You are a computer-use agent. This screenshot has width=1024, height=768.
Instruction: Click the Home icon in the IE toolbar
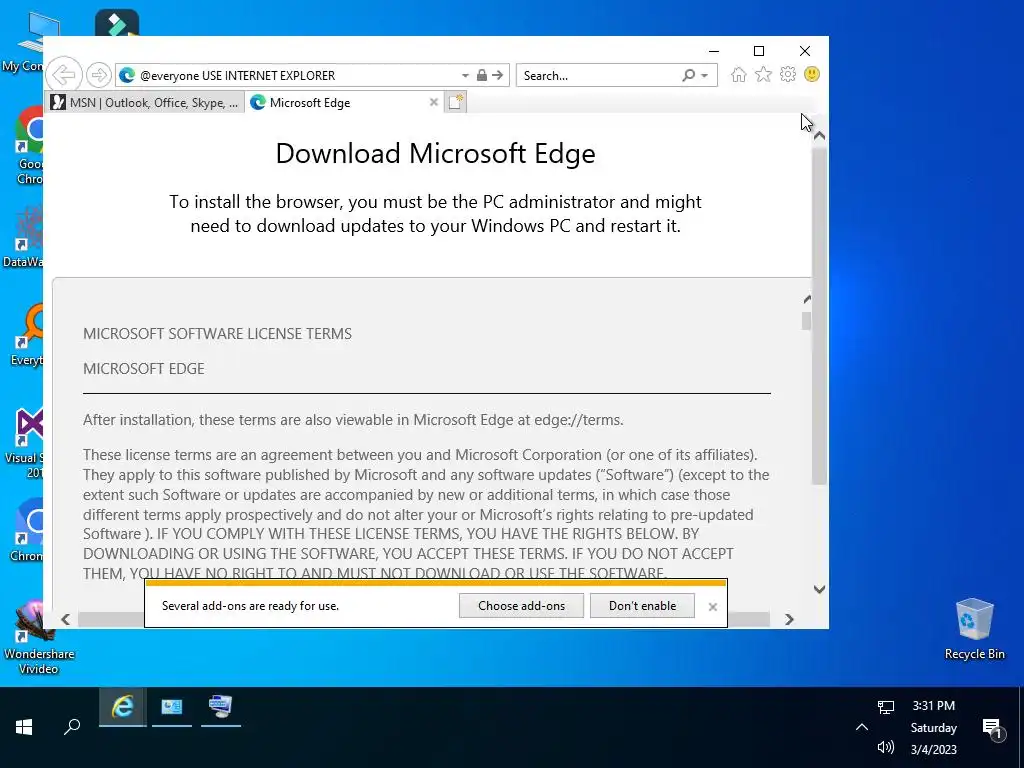click(739, 74)
